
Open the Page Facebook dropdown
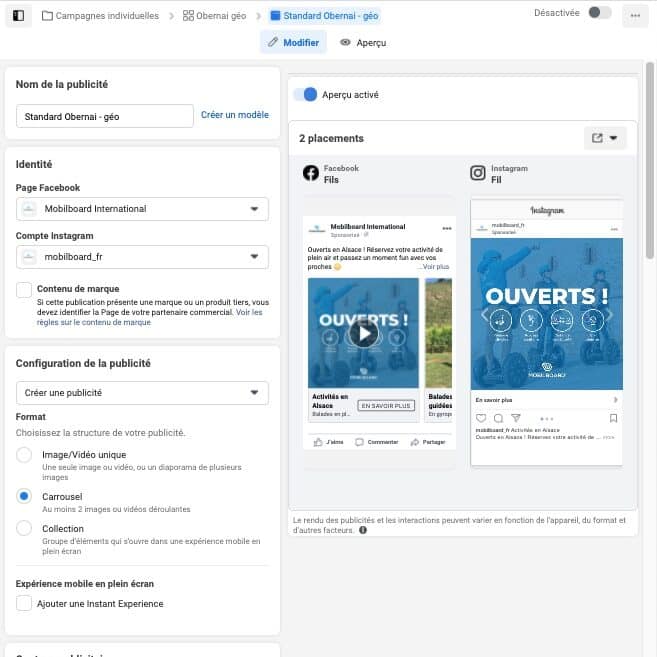click(x=142, y=209)
